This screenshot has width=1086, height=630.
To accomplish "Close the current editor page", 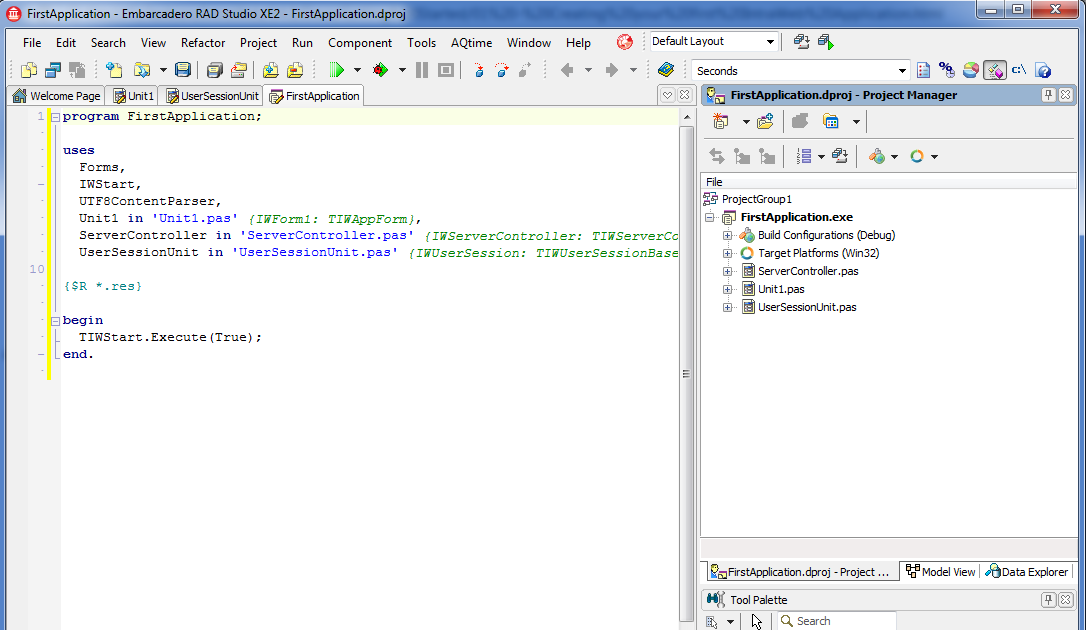I will pos(684,95).
